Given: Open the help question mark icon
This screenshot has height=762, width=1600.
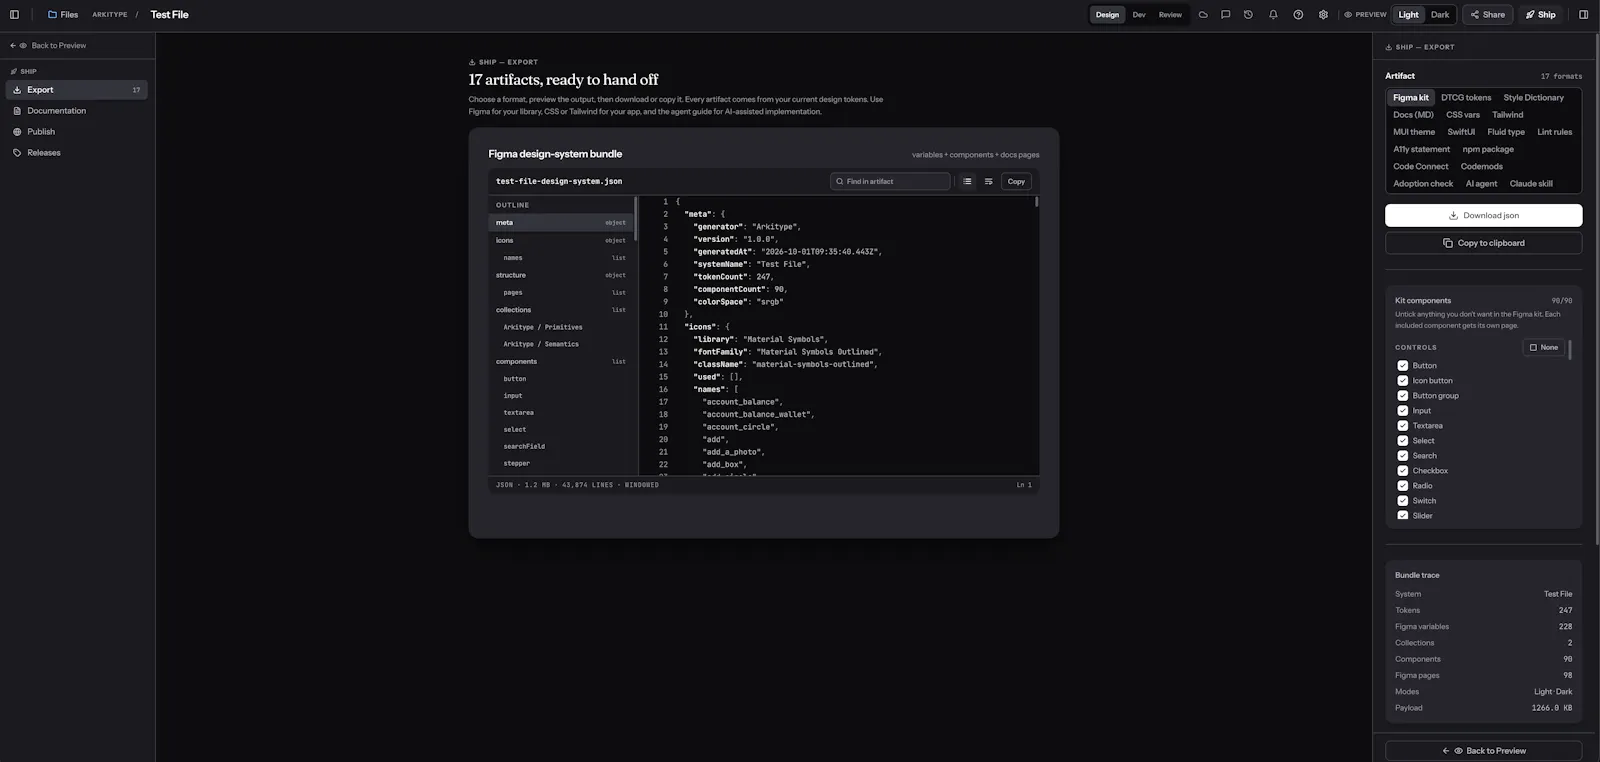Looking at the screenshot, I should click(x=1298, y=15).
